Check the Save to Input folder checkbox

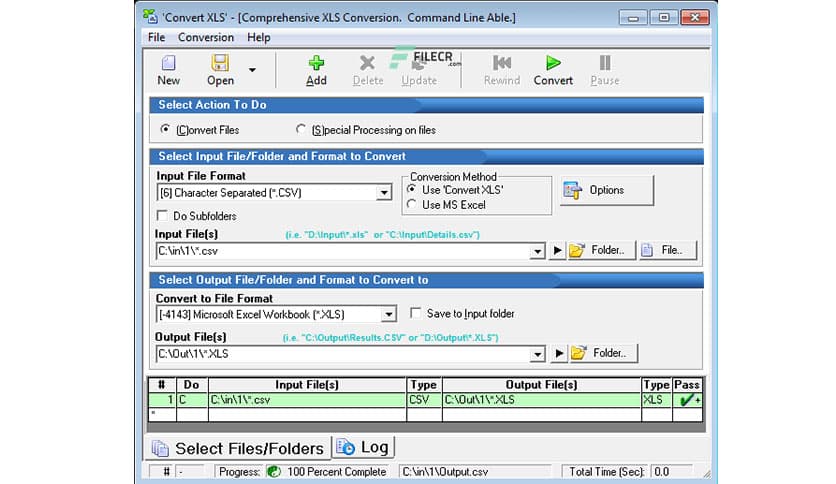coord(415,313)
